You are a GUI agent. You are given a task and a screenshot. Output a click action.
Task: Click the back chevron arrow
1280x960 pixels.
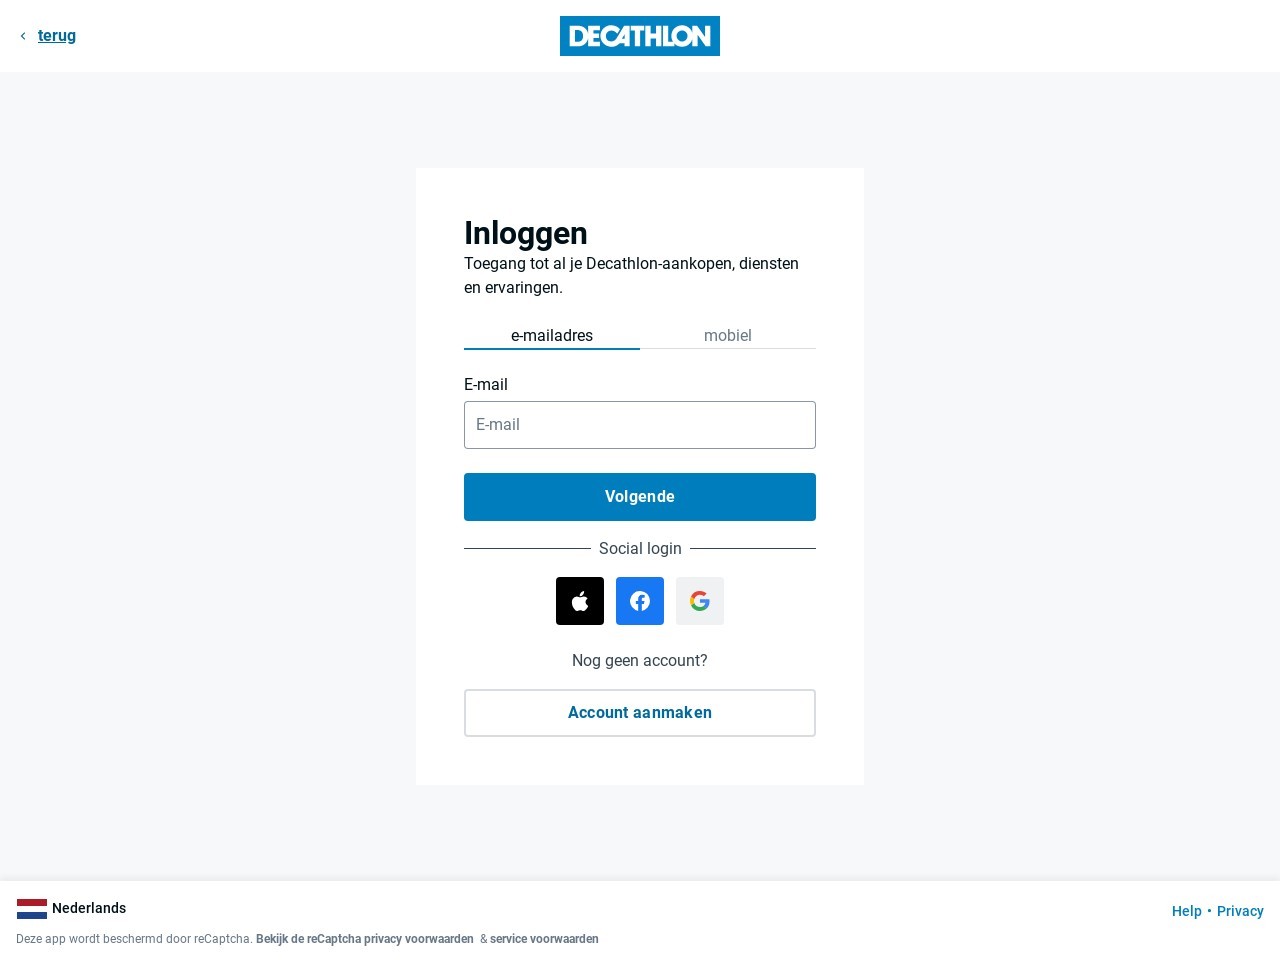(23, 36)
